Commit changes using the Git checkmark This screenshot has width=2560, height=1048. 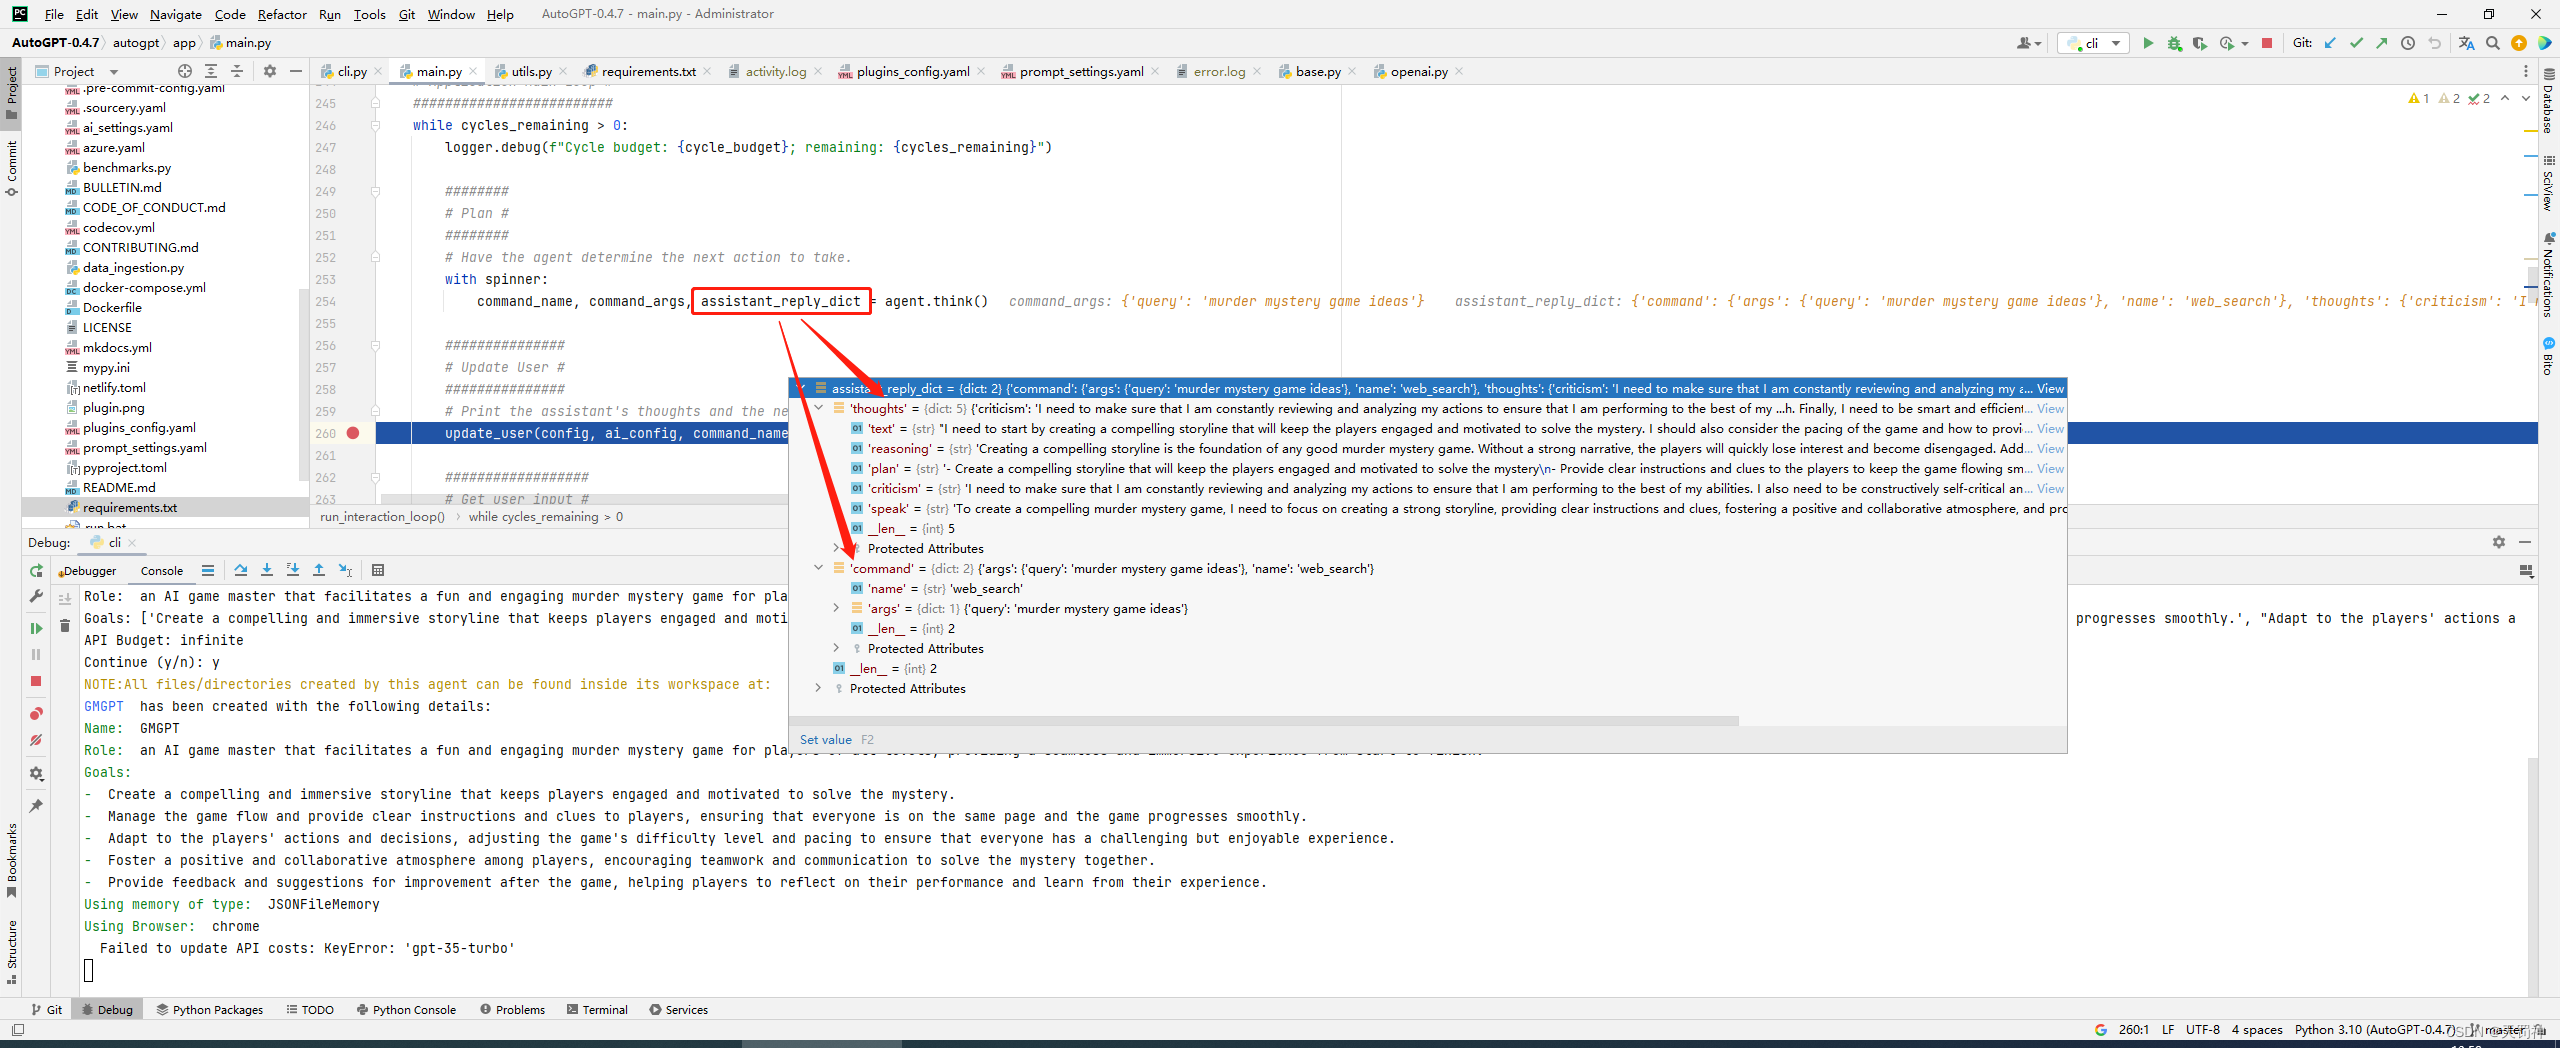(x=2356, y=43)
